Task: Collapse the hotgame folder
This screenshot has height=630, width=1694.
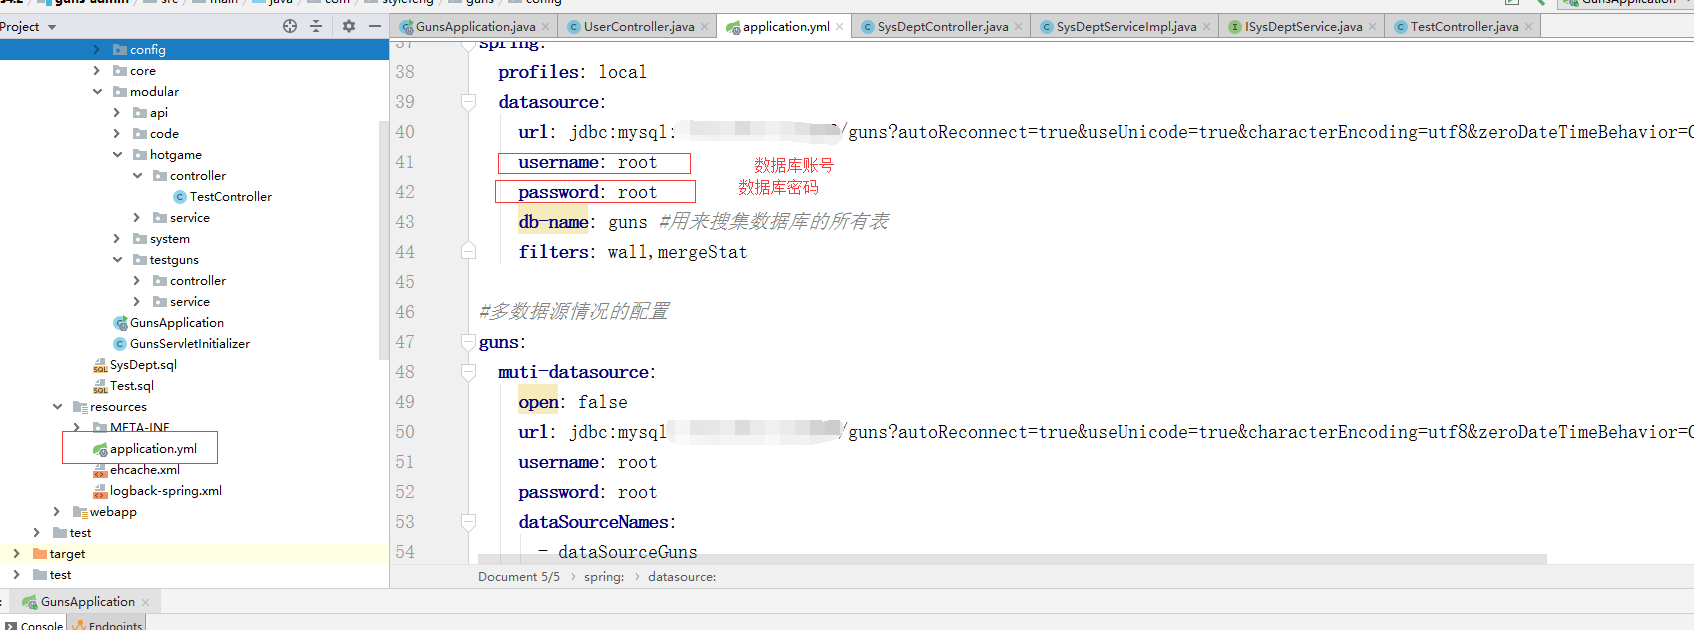Action: (x=117, y=155)
